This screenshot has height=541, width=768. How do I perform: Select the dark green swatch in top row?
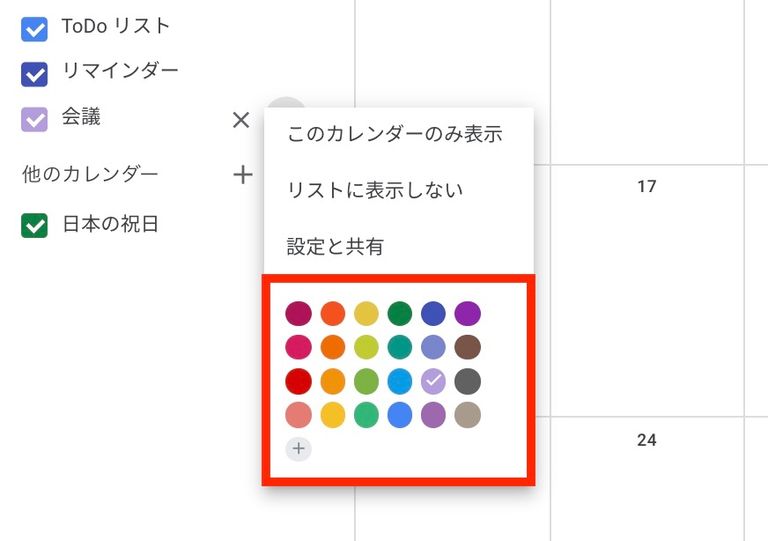(x=400, y=313)
